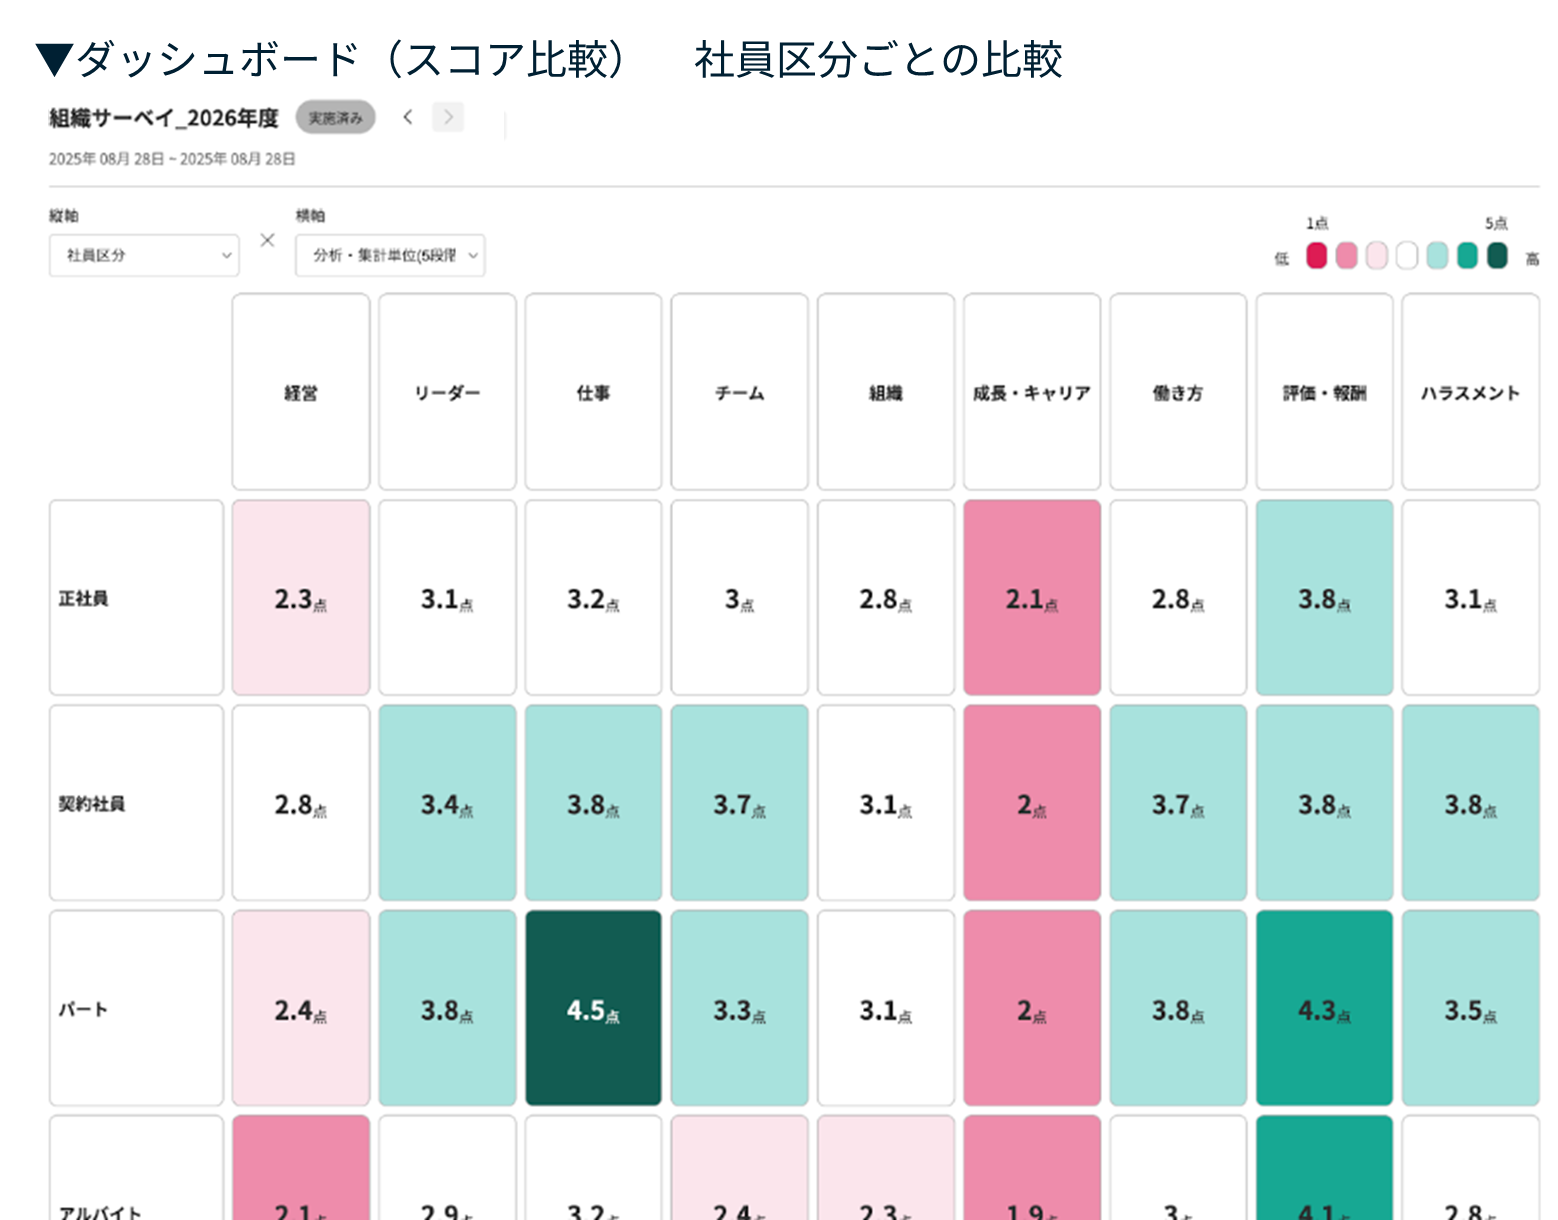1558x1220 pixels.
Task: Click the 正社員 row header
Action: pyautogui.click(x=136, y=598)
